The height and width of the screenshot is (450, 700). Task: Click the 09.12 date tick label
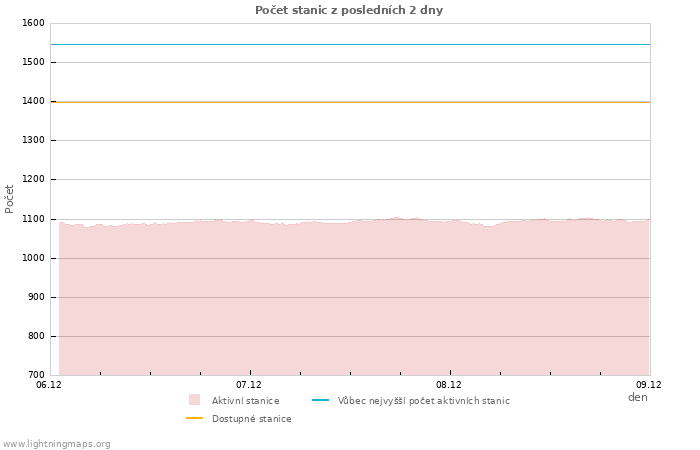pos(649,384)
